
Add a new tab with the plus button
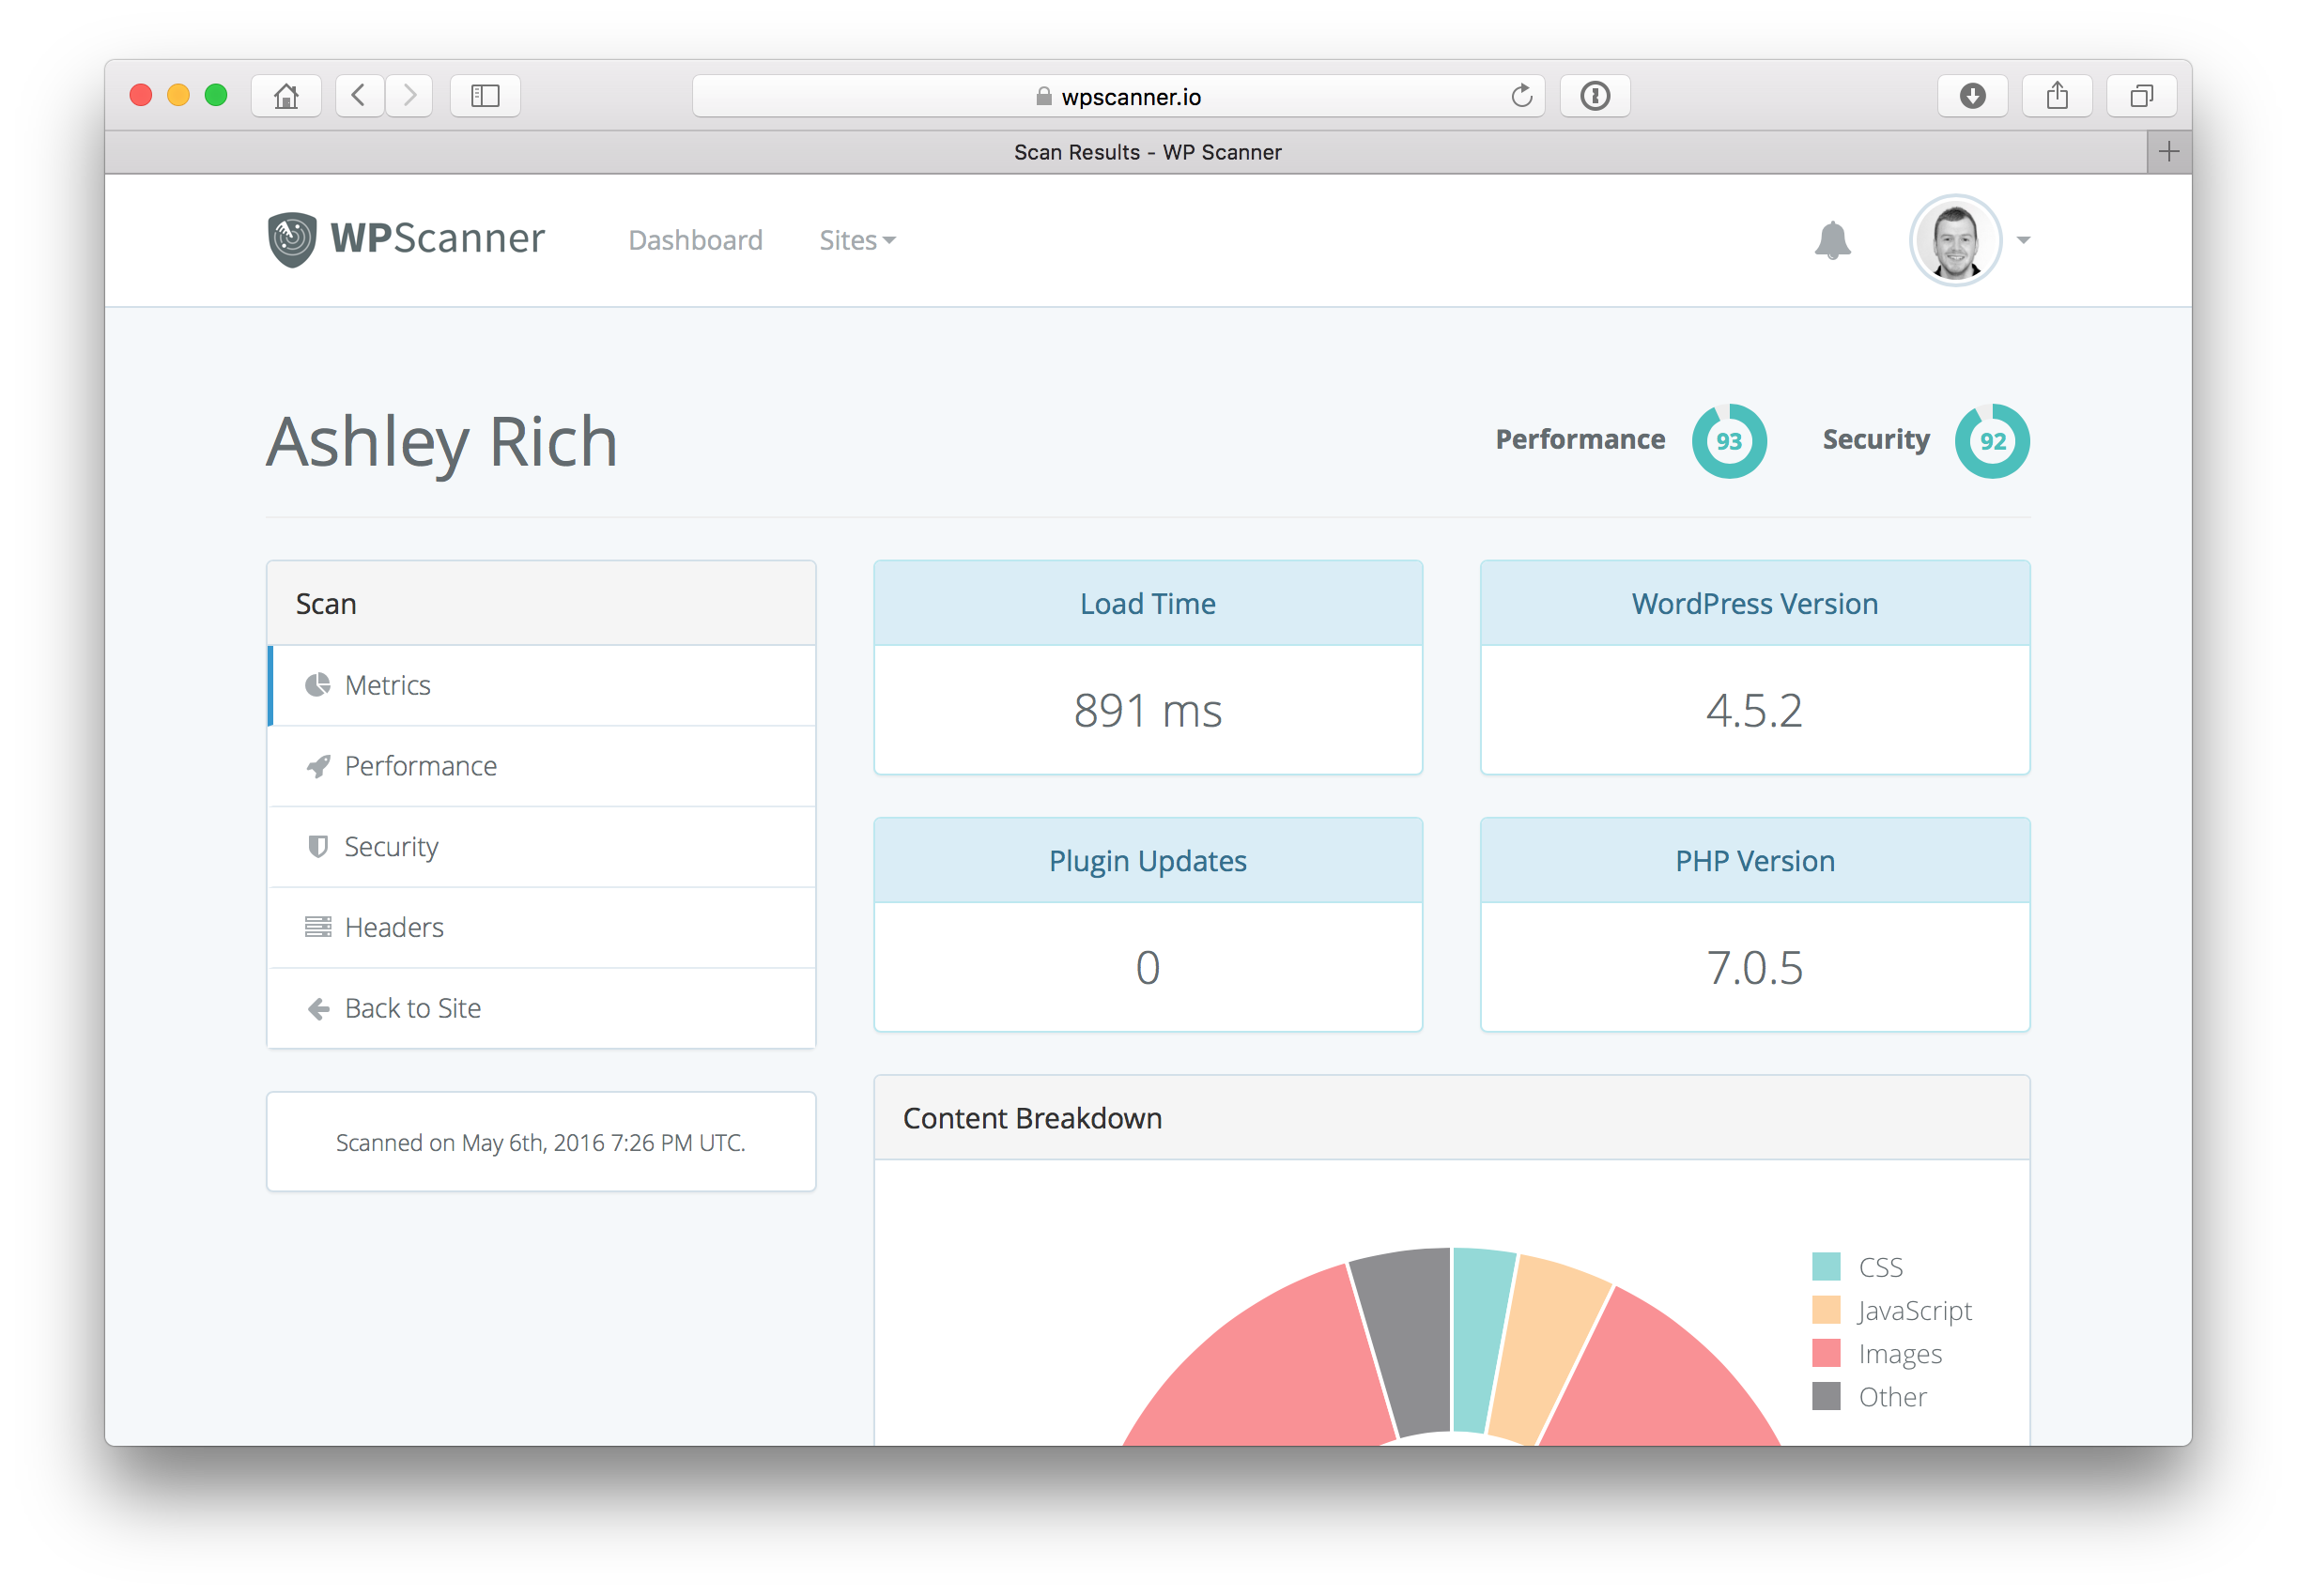coord(2169,152)
